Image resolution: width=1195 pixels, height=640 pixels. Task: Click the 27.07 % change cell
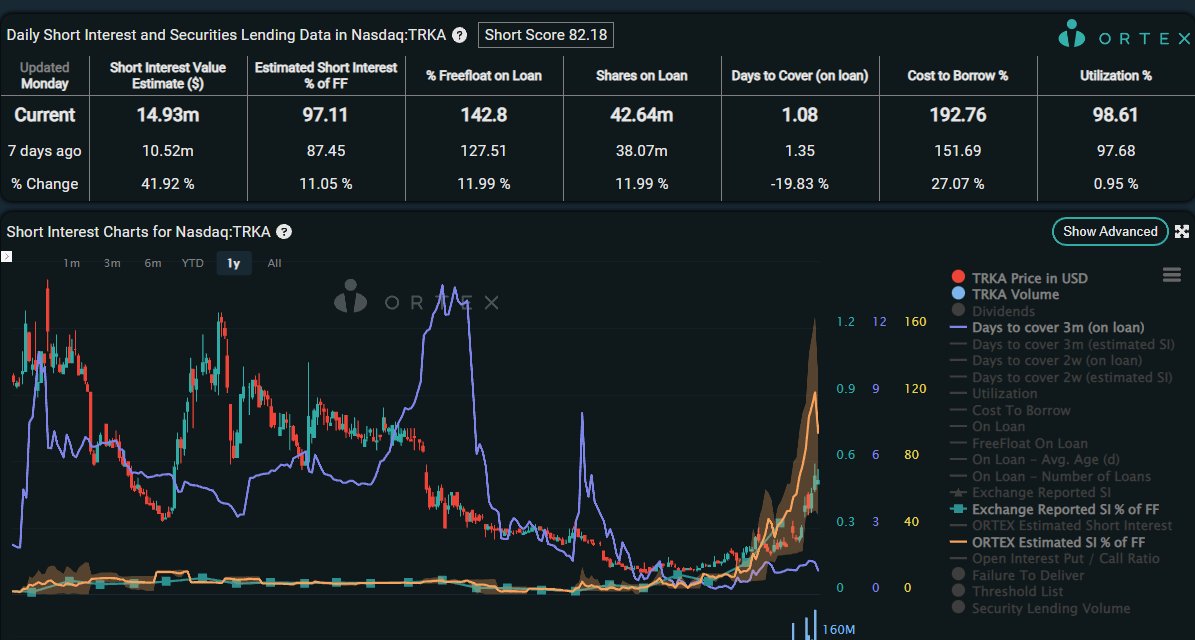point(958,184)
